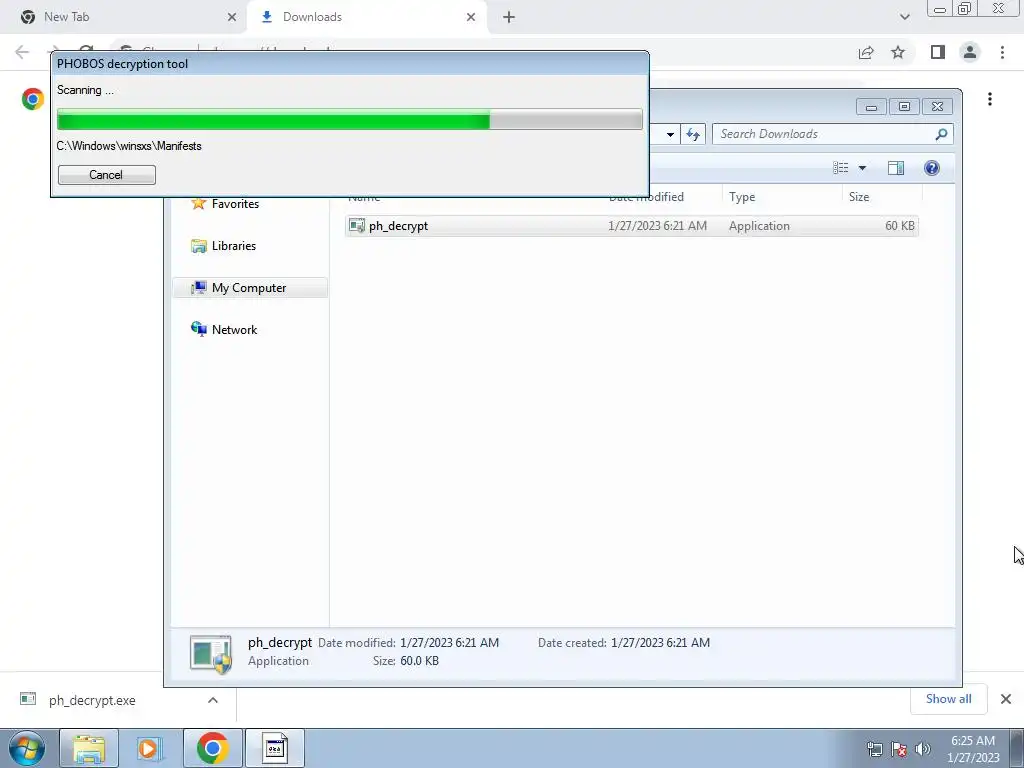1024x768 pixels.
Task: Change the Explorer view icon
Action: [840, 168]
